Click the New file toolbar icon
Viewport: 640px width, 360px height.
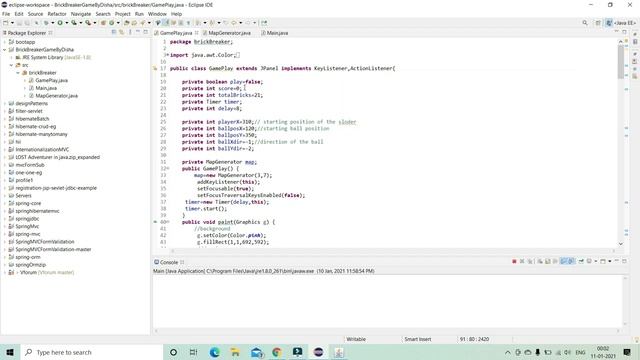pos(6,23)
